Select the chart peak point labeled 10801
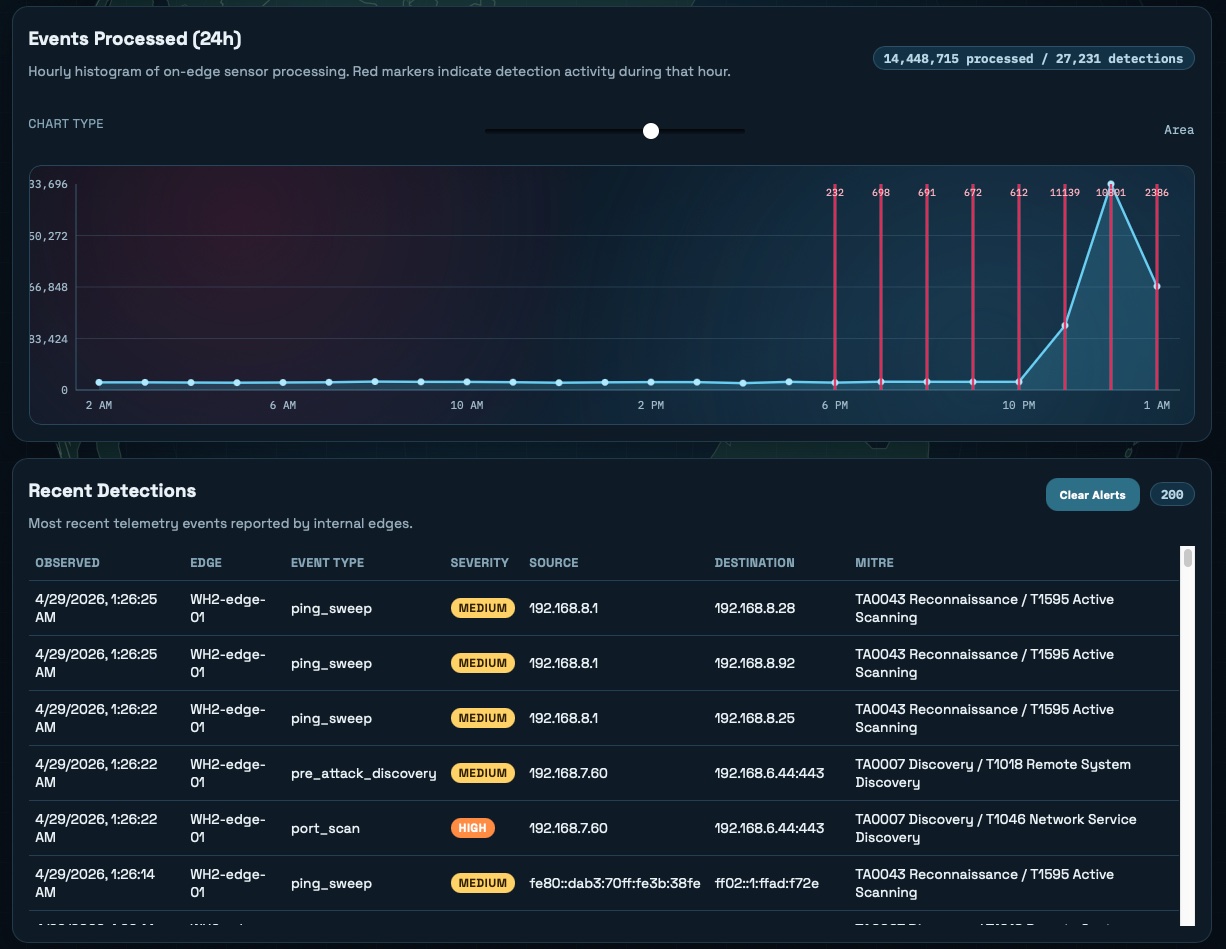Image resolution: width=1226 pixels, height=949 pixels. pos(1110,185)
